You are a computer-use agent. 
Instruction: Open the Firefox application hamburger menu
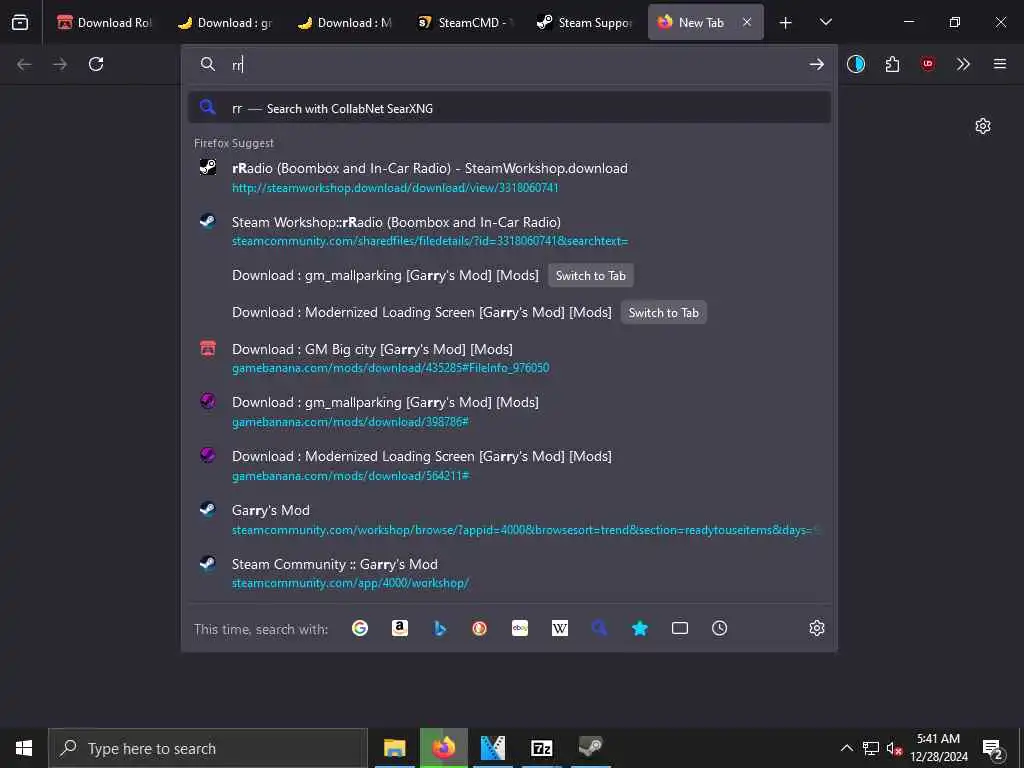click(1000, 64)
